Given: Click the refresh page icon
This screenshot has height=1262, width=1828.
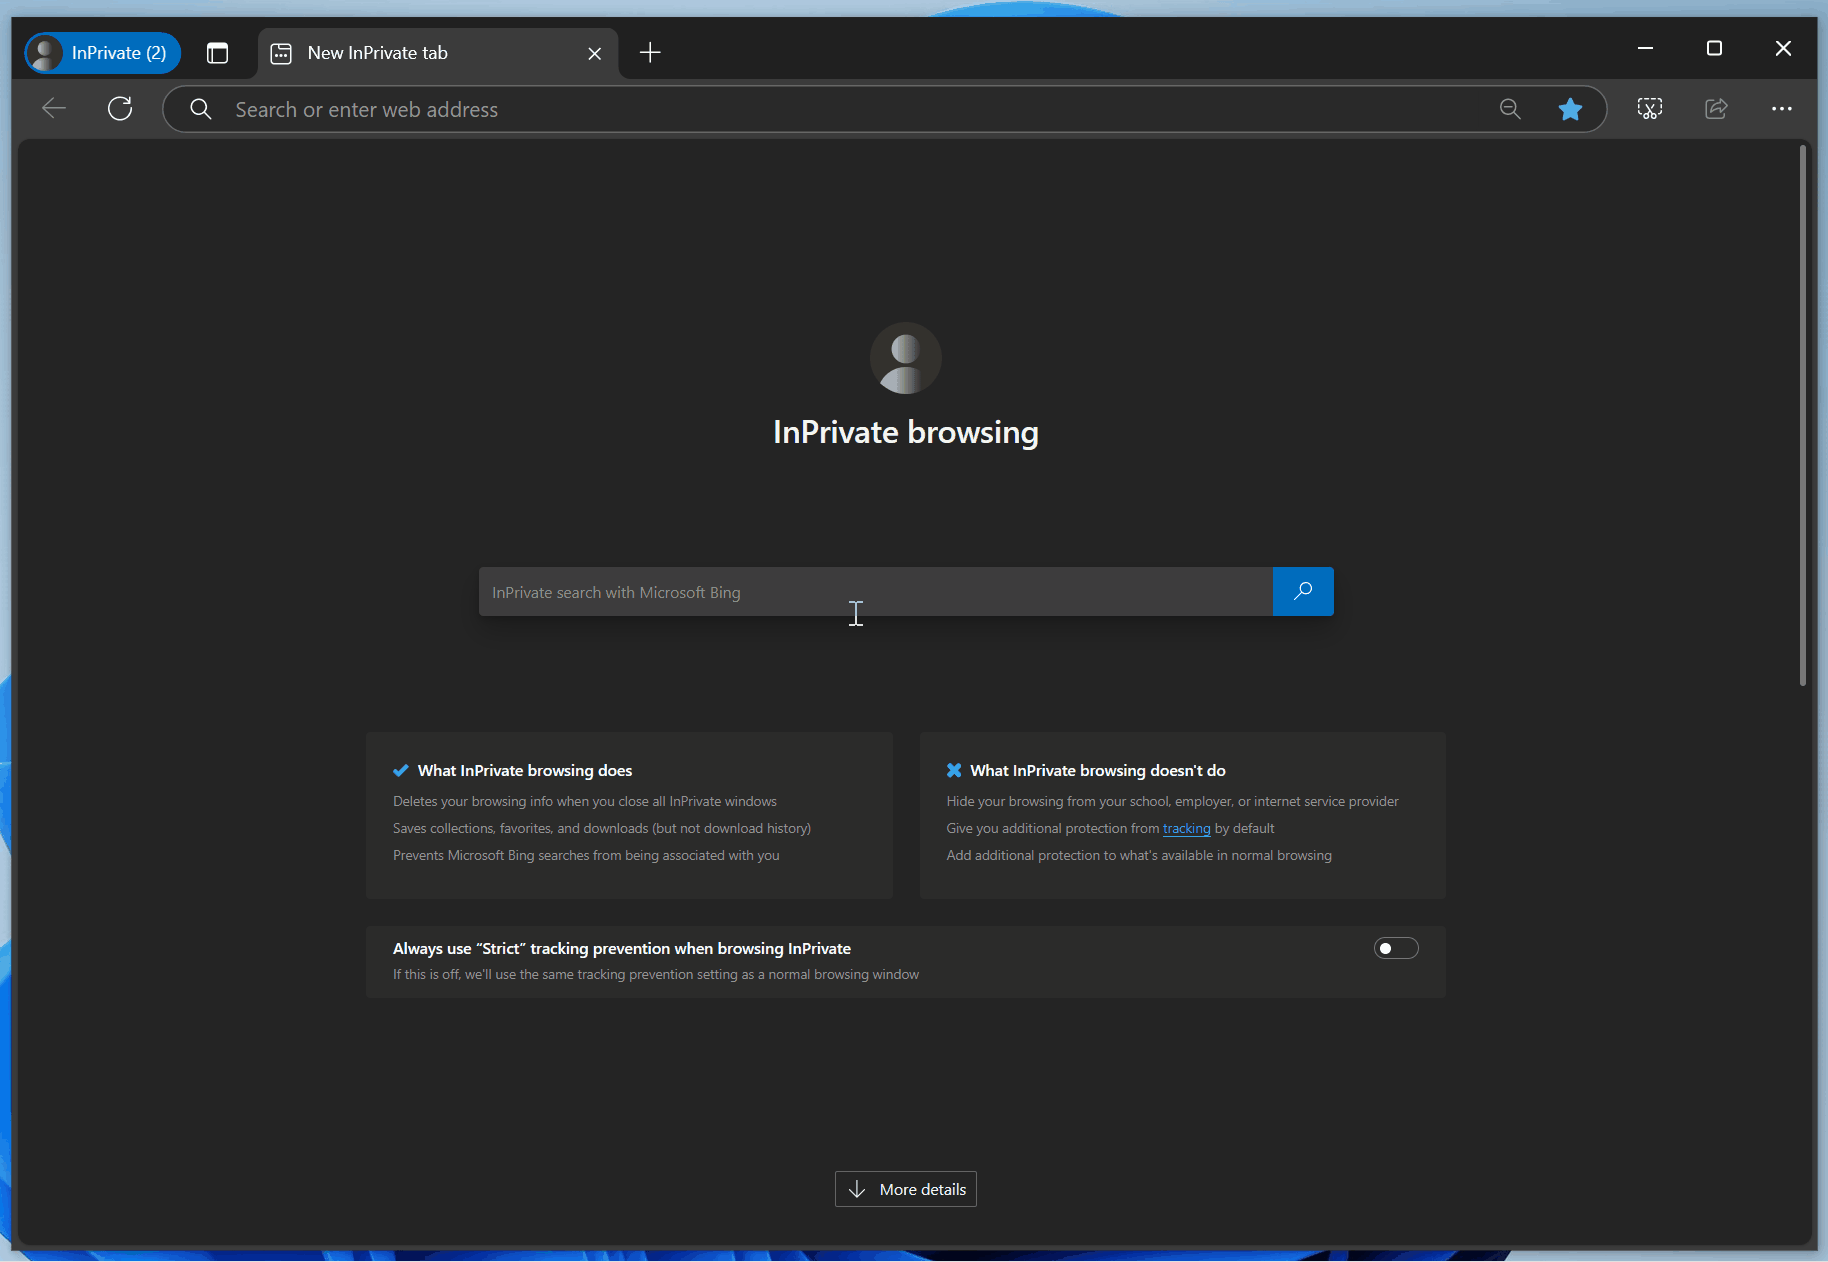Looking at the screenshot, I should click(120, 109).
